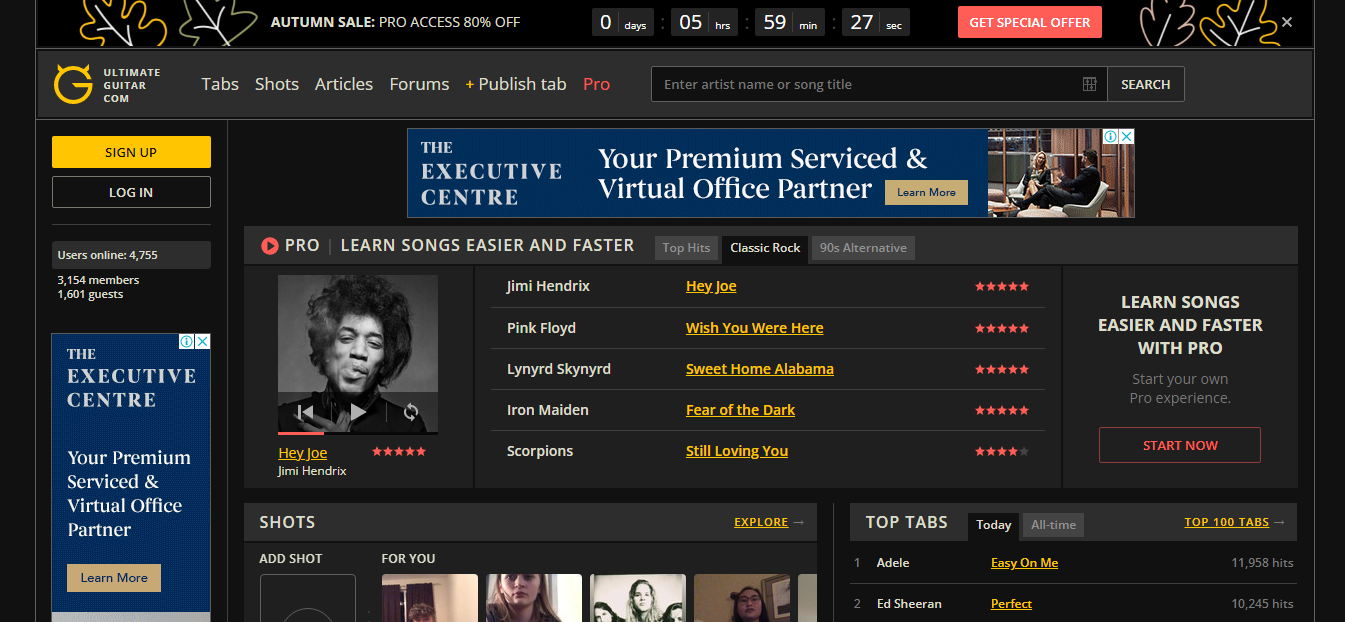Image resolution: width=1345 pixels, height=622 pixels.
Task: Open the Ultimate Guitar logo home link
Action: (x=106, y=85)
